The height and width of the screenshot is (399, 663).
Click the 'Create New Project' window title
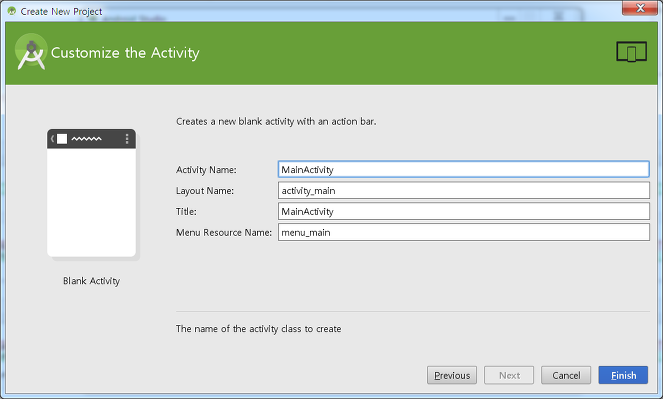click(61, 11)
